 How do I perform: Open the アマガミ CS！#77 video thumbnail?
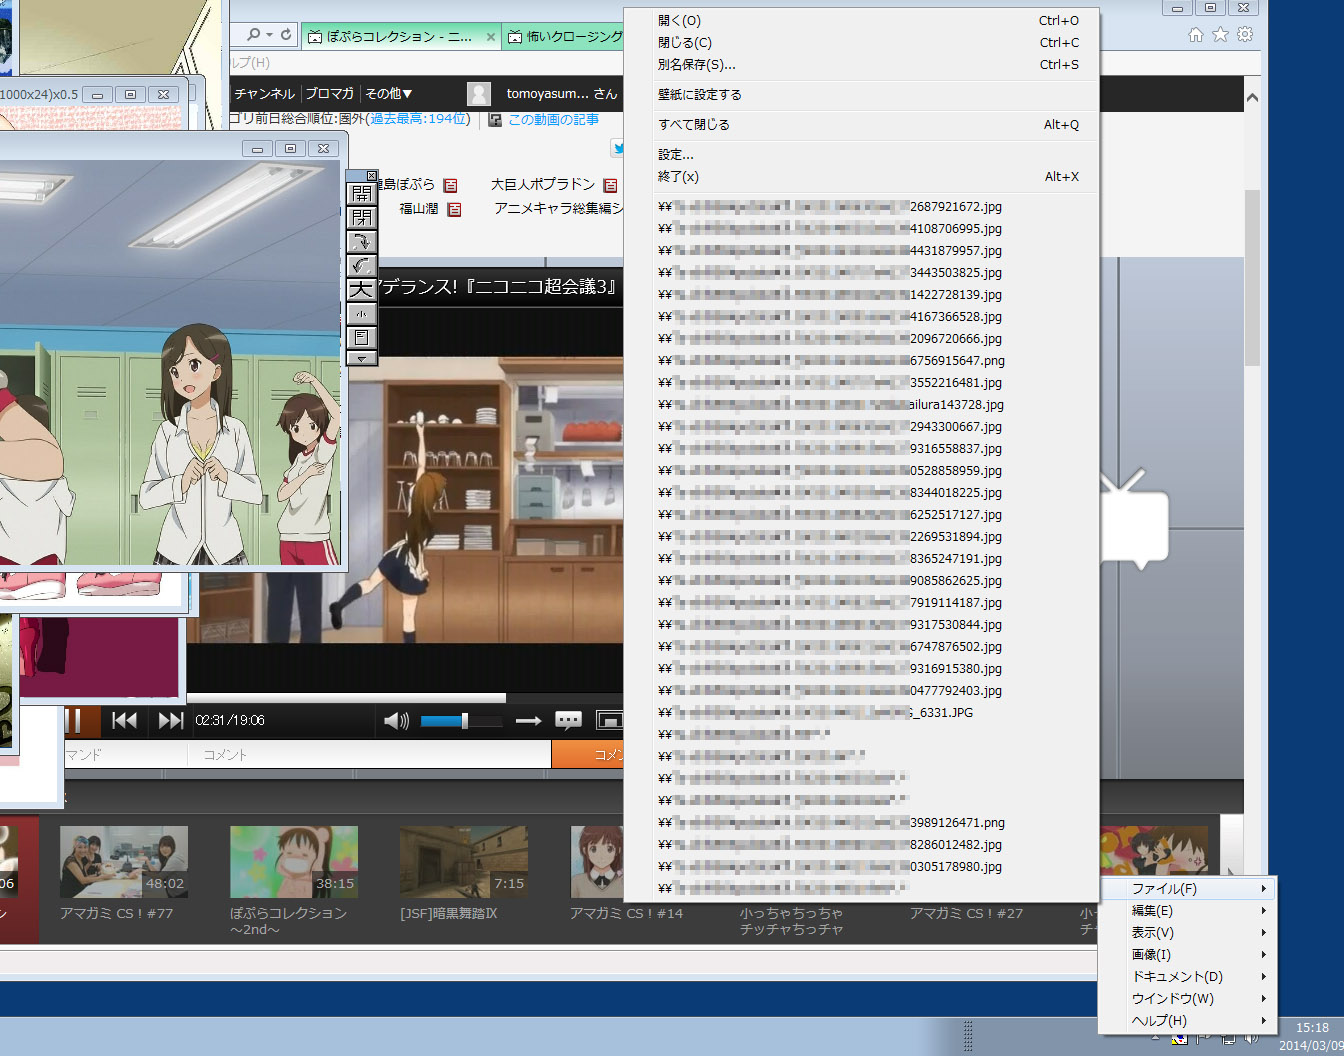click(x=124, y=862)
